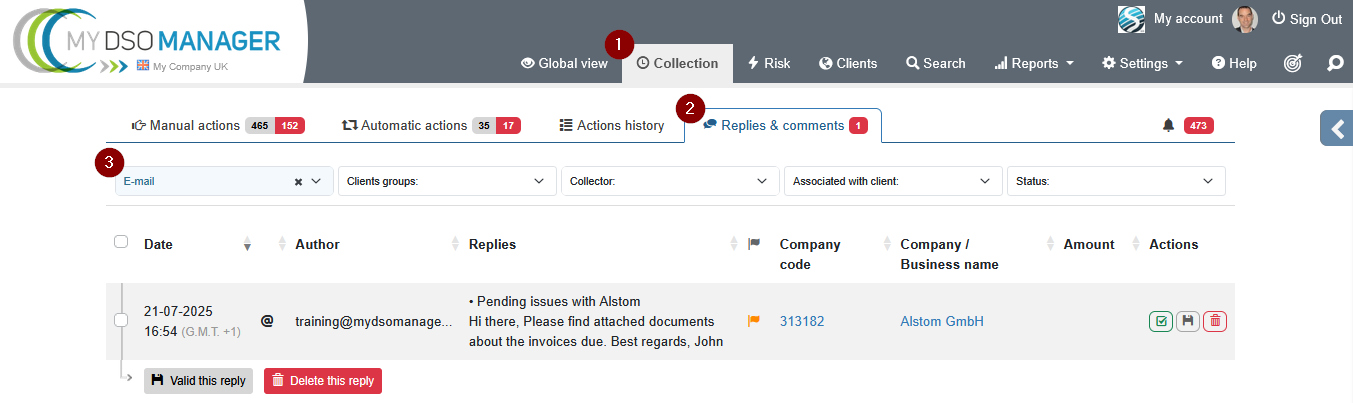Click the orange flag on Alstom reply
This screenshot has height=403, width=1353.
tap(754, 321)
